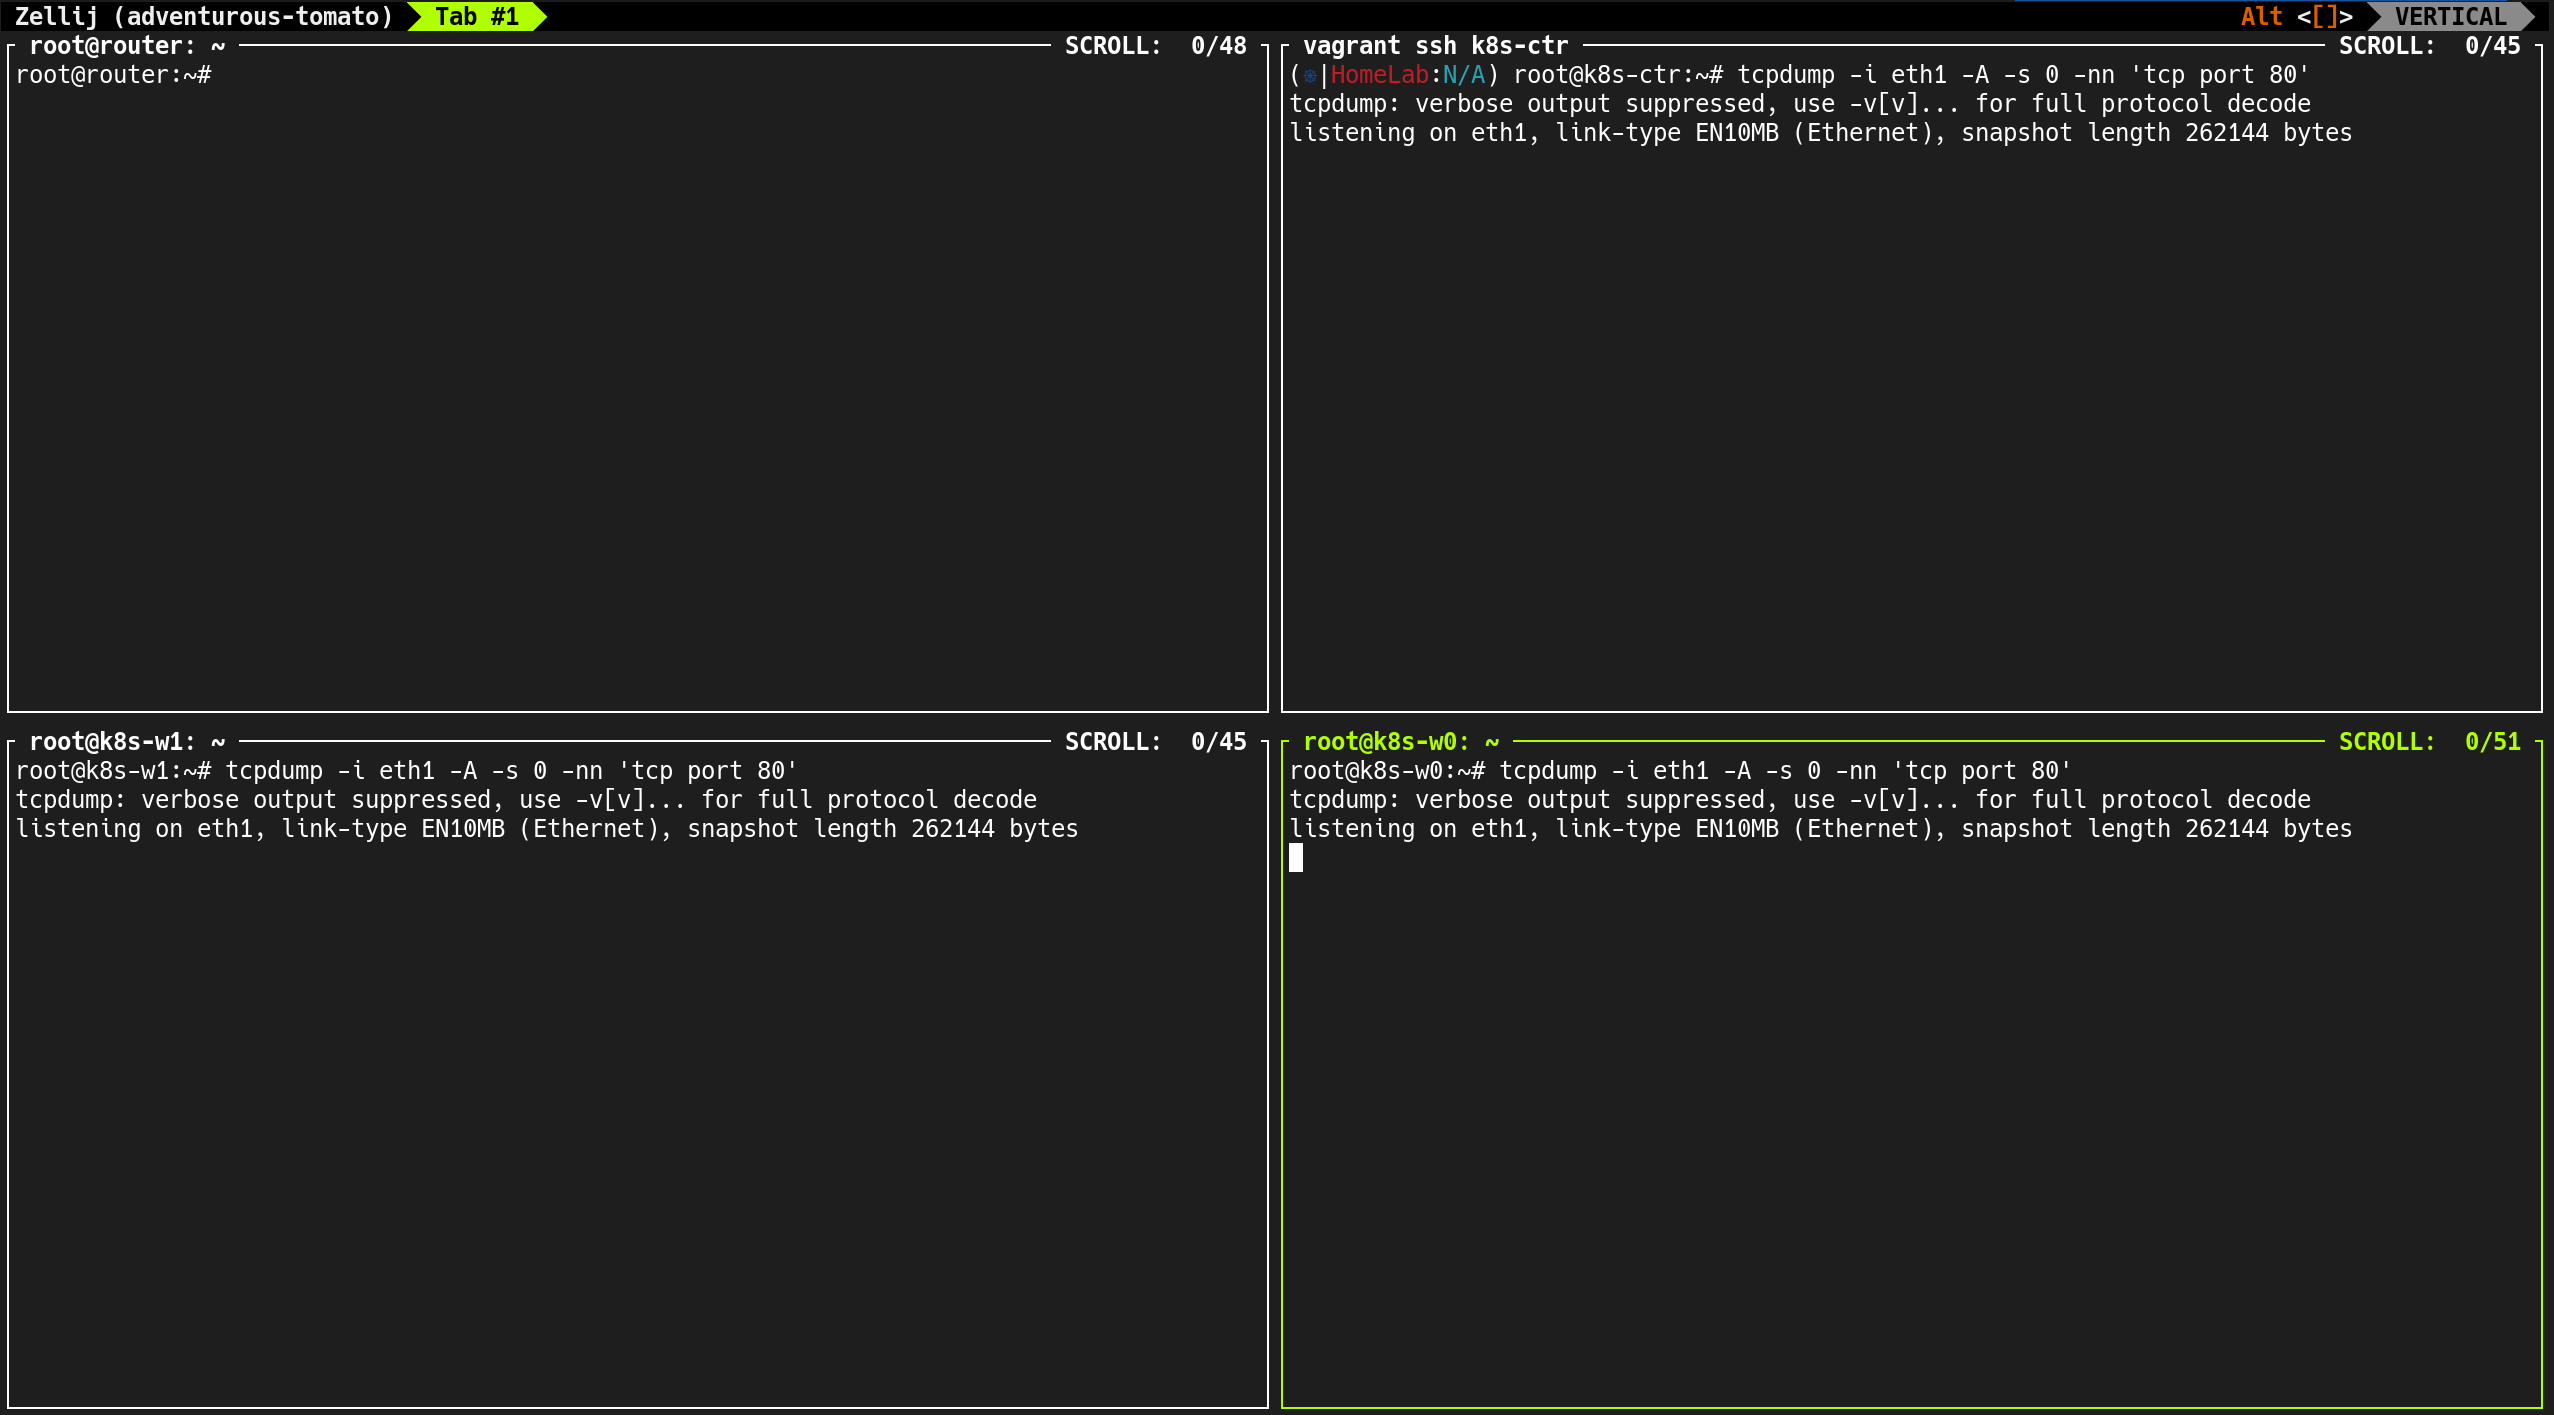Click 'verbose output suppressed' line in k8s-w0 pane
The height and width of the screenshot is (1415, 2554).
pyautogui.click(x=1800, y=800)
